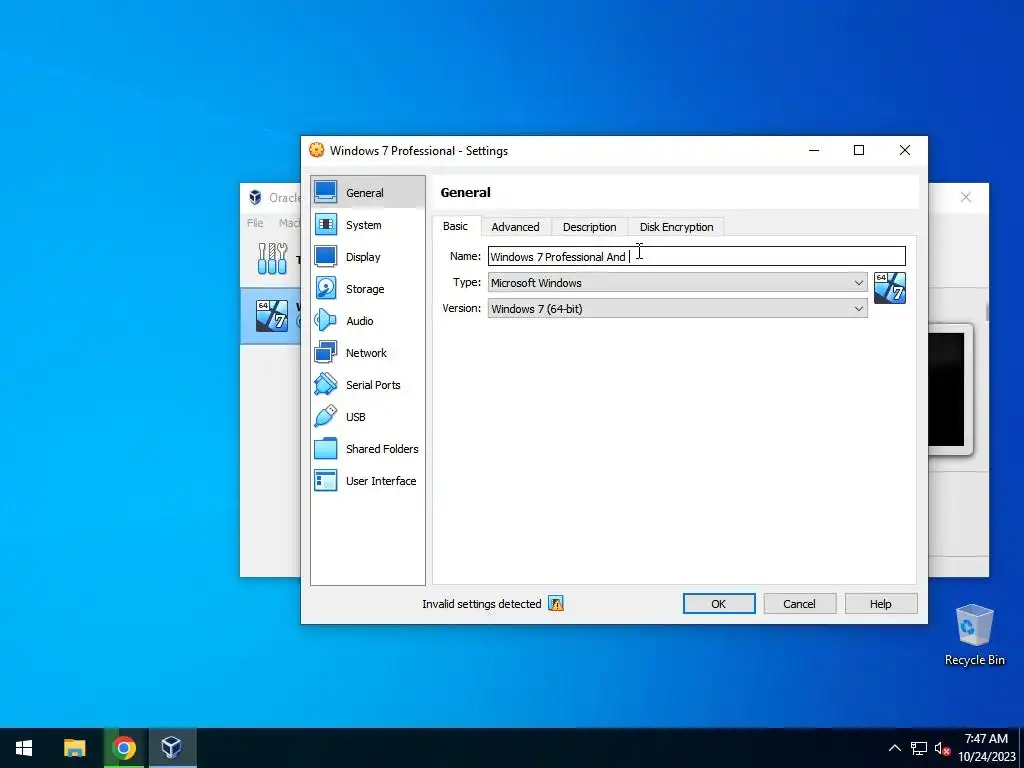1024x768 pixels.
Task: Open the Network settings category
Action: coord(368,353)
